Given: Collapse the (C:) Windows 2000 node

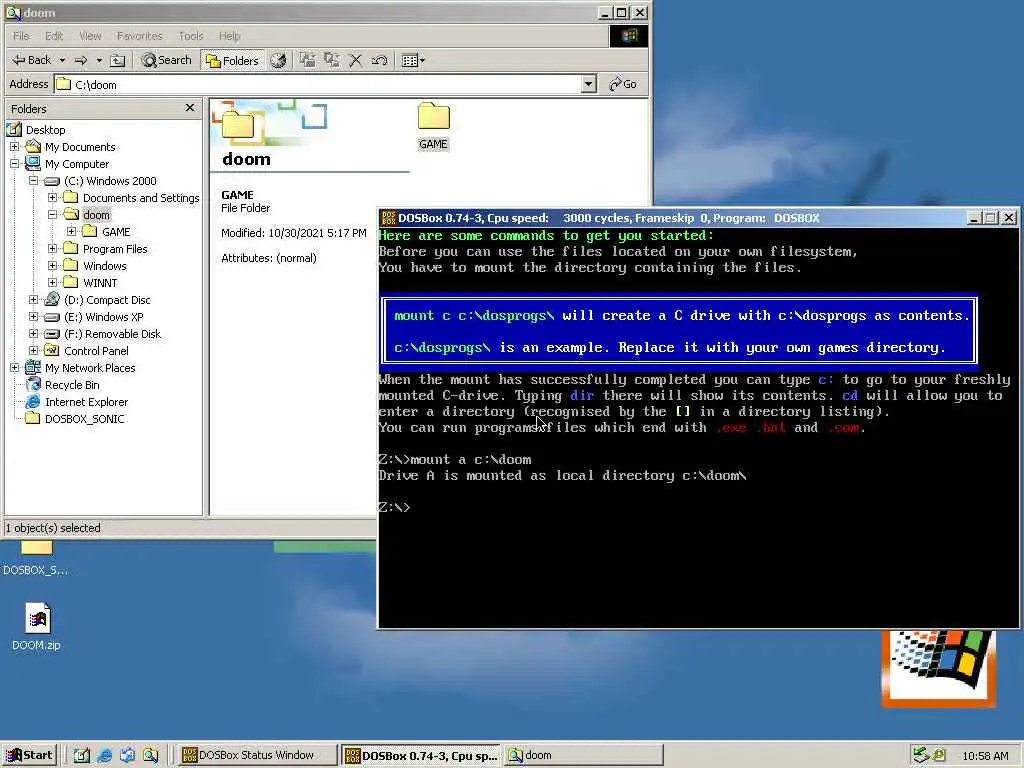Looking at the screenshot, I should 33,181.
